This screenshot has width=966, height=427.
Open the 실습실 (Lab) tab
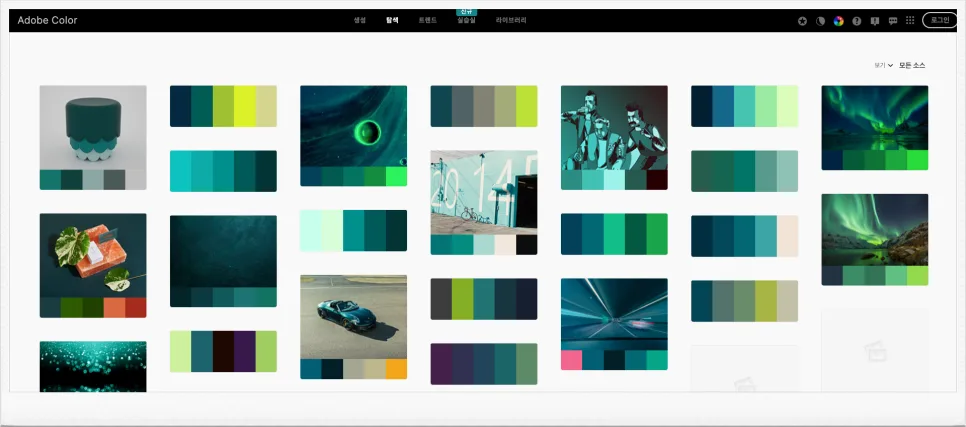[x=466, y=20]
